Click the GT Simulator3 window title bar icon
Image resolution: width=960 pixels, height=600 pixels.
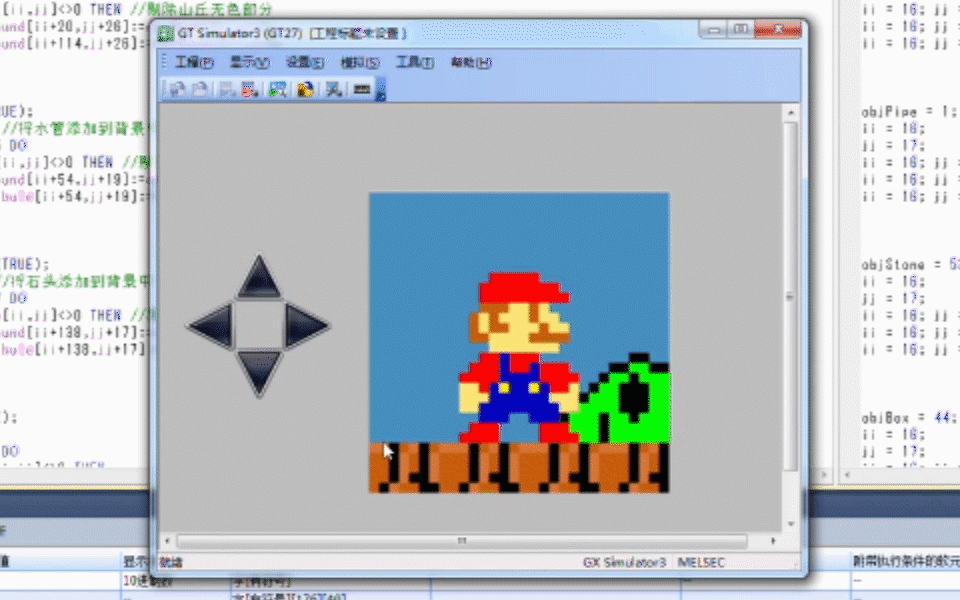166,33
